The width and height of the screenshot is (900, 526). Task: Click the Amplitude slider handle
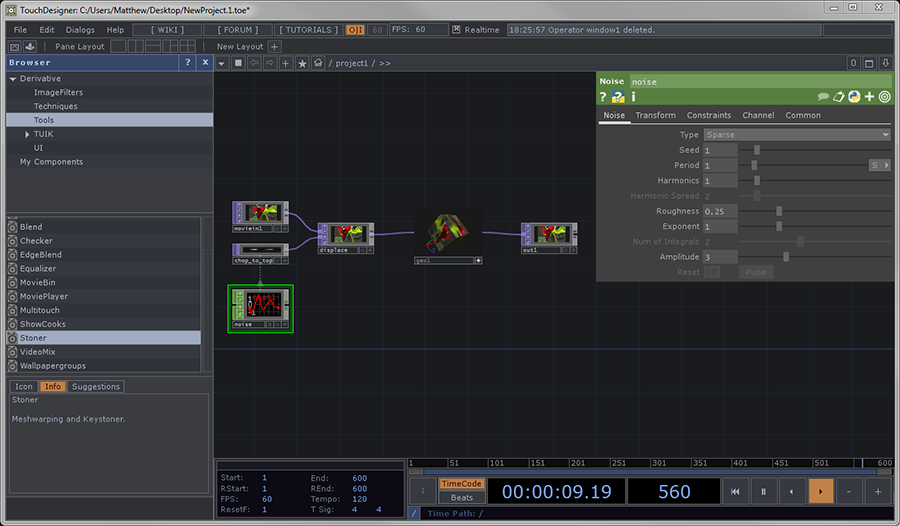pyautogui.click(x=786, y=257)
